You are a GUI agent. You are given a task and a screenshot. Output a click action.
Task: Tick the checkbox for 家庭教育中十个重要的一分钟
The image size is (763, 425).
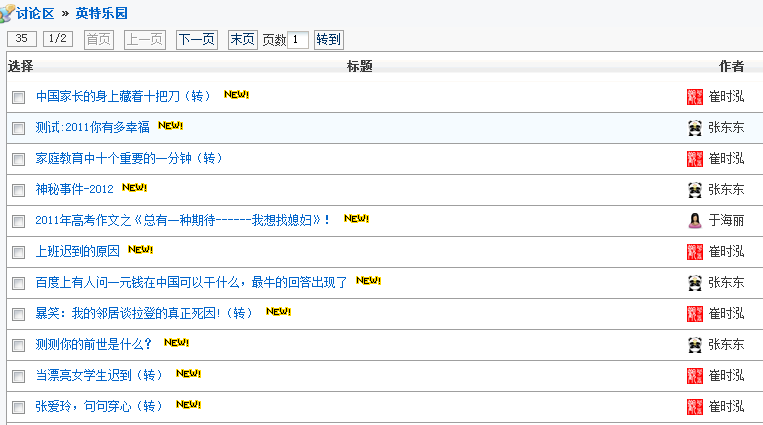tap(18, 160)
